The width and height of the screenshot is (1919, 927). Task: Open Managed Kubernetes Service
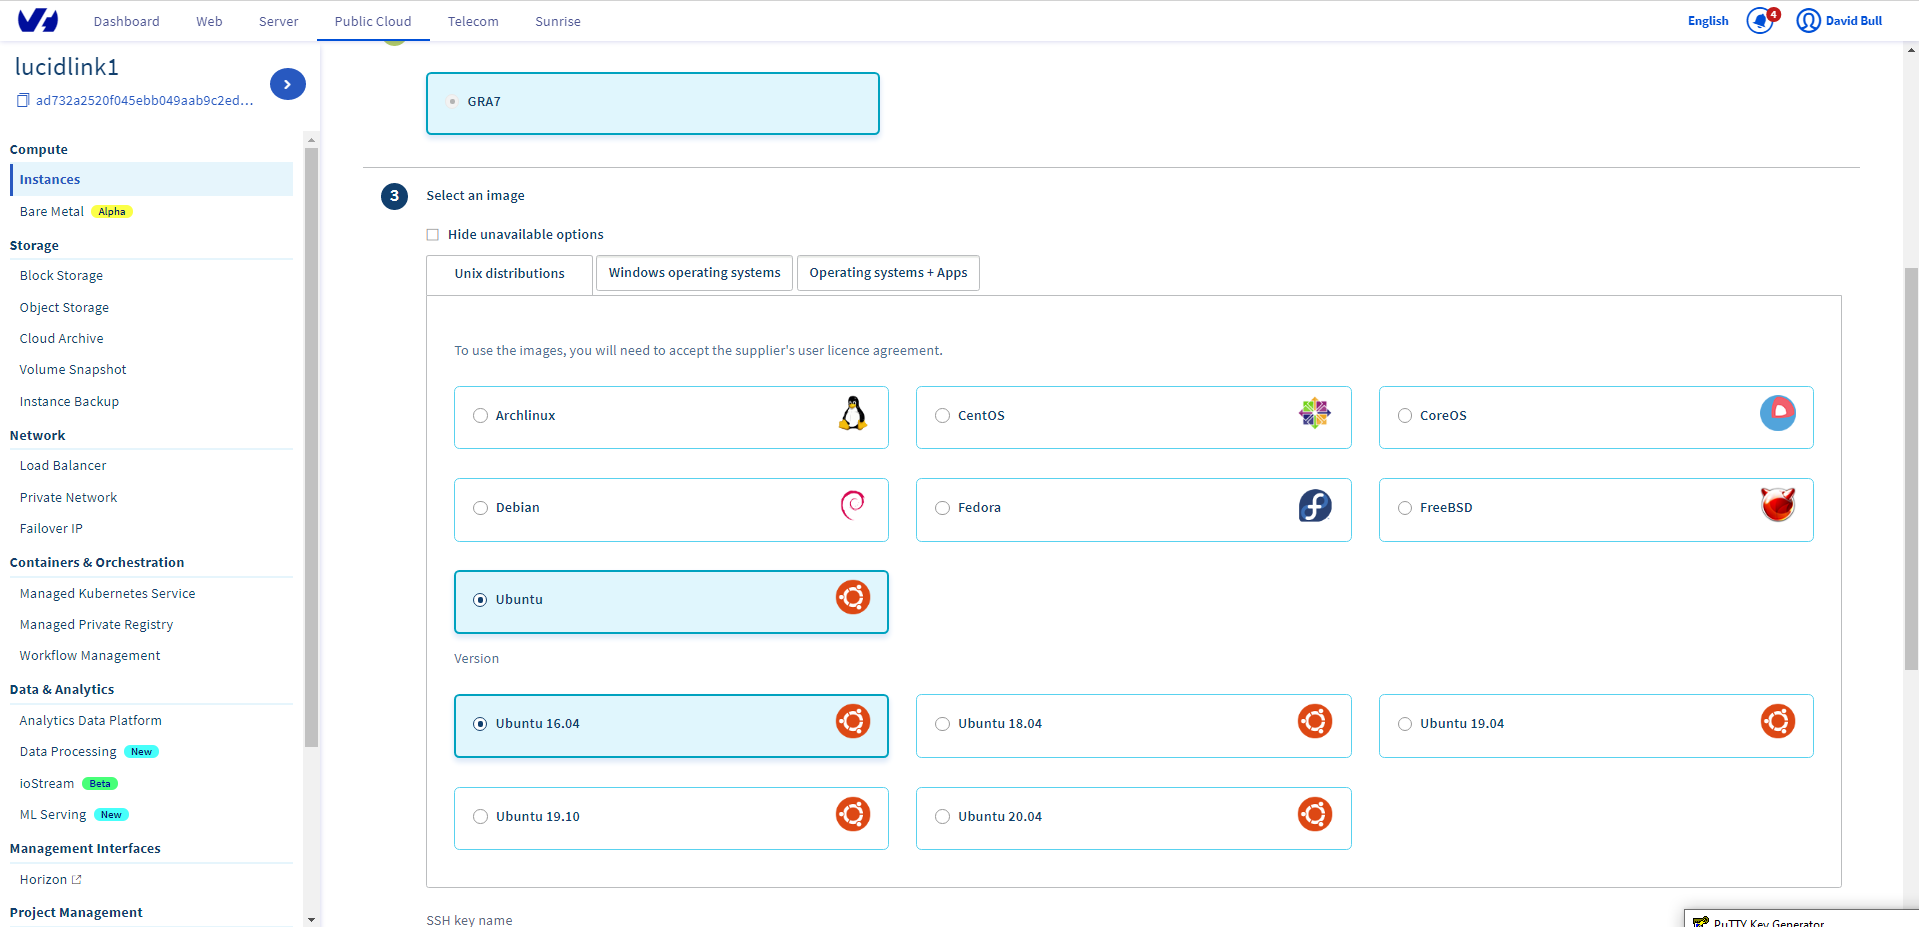pyautogui.click(x=107, y=594)
